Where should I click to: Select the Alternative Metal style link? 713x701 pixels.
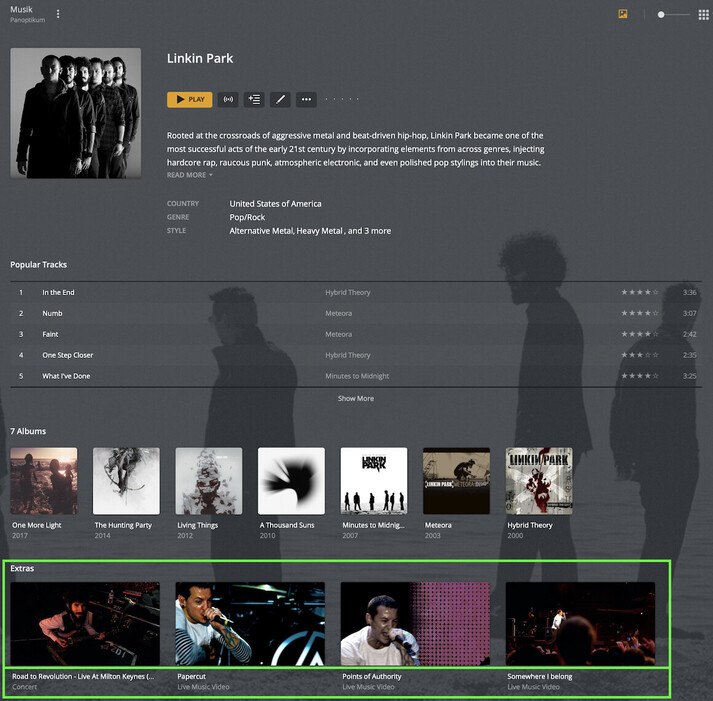(261, 231)
